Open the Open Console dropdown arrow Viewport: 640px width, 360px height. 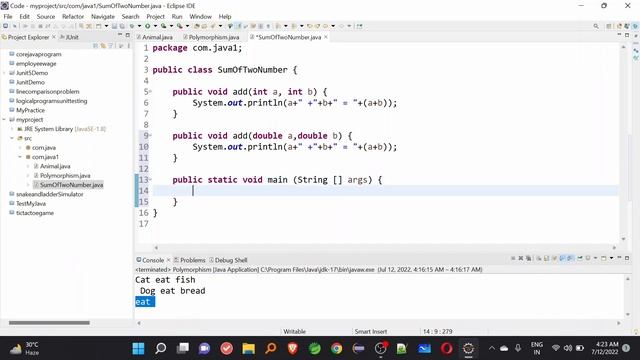click(611, 258)
